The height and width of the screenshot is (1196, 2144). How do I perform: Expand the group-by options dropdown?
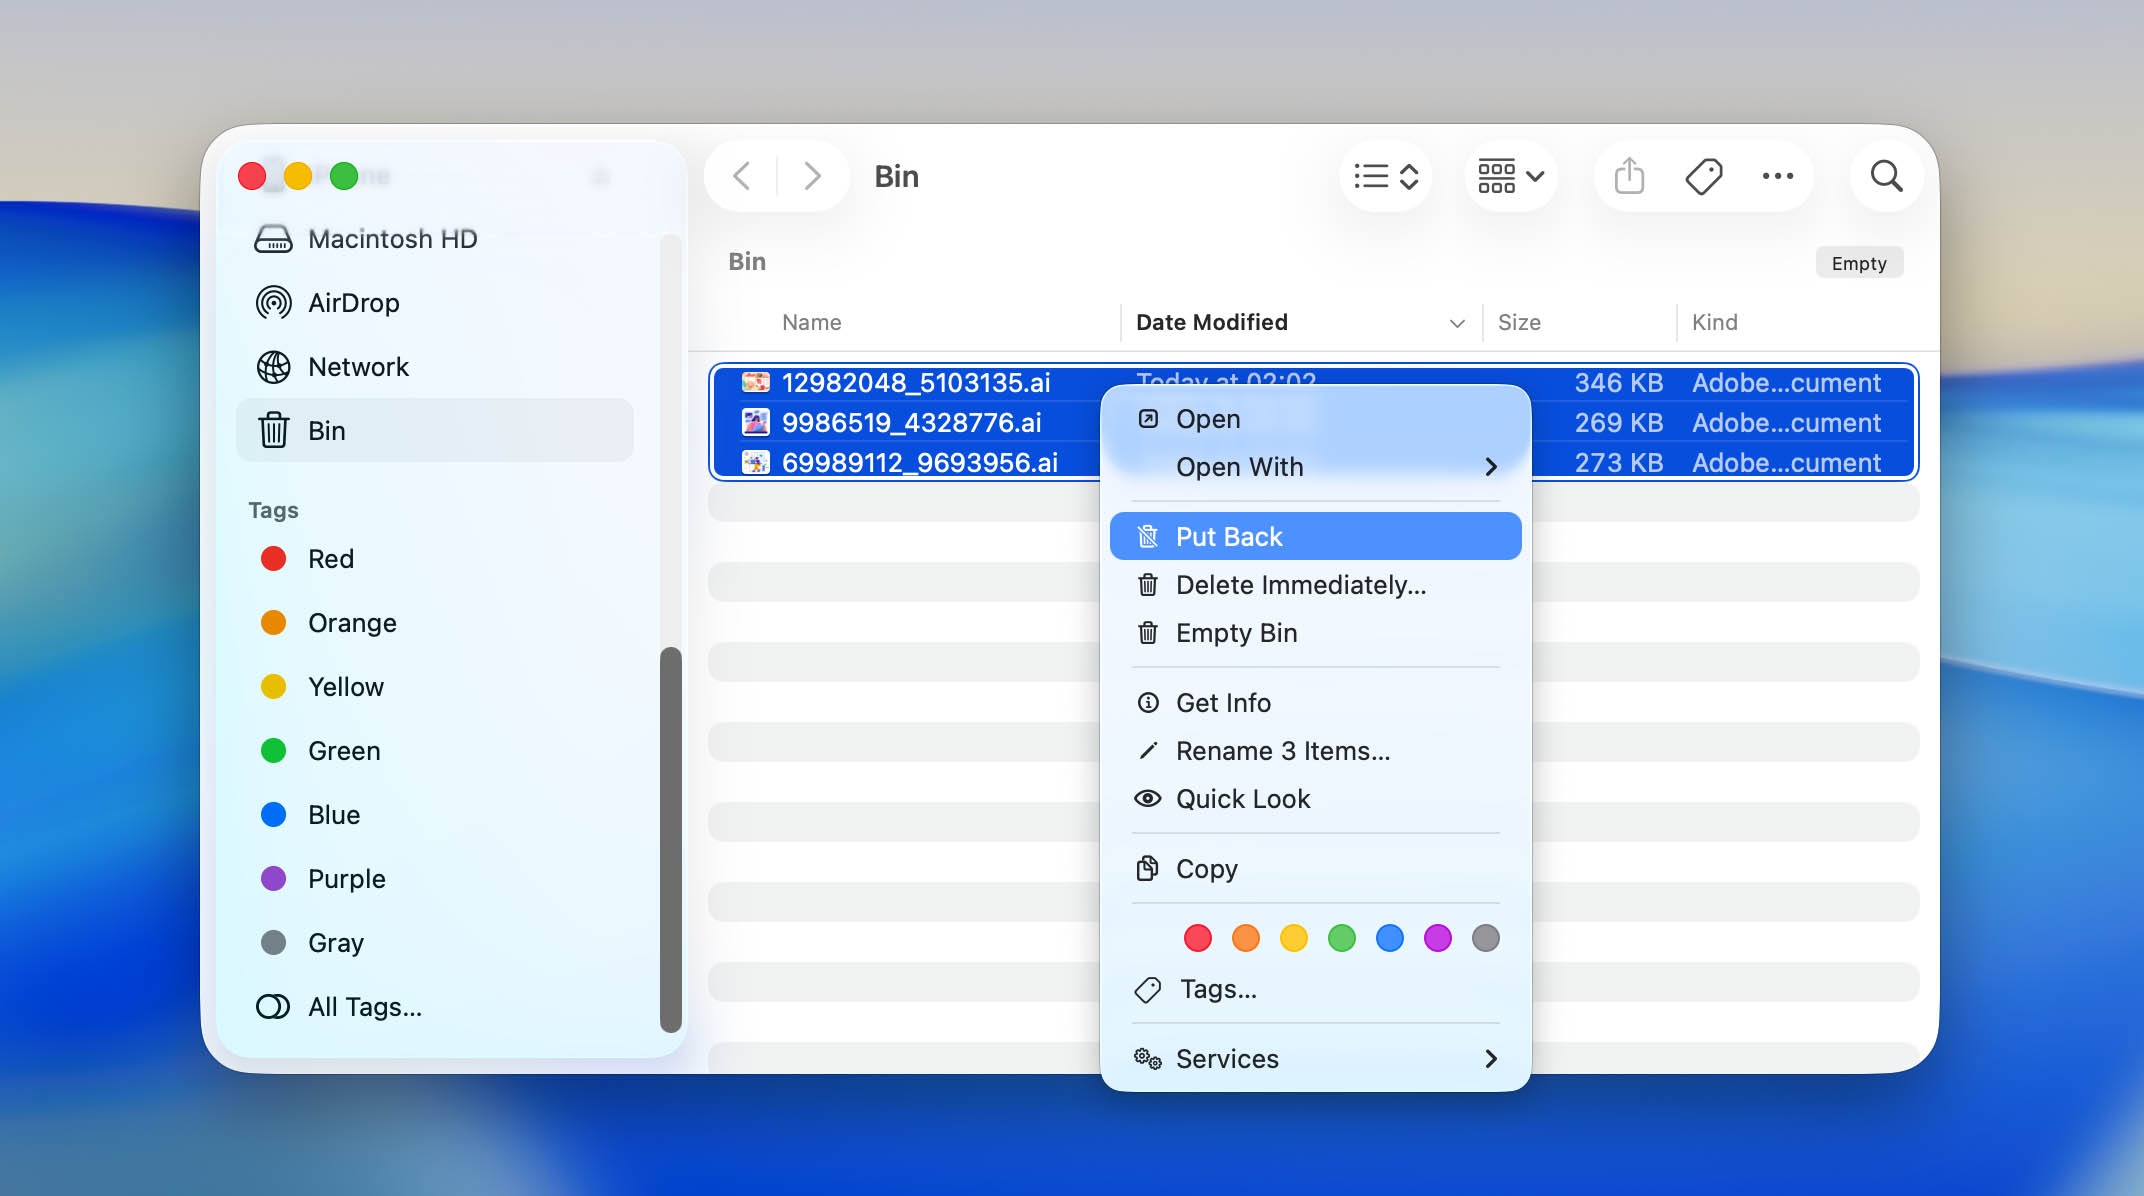(x=1510, y=176)
